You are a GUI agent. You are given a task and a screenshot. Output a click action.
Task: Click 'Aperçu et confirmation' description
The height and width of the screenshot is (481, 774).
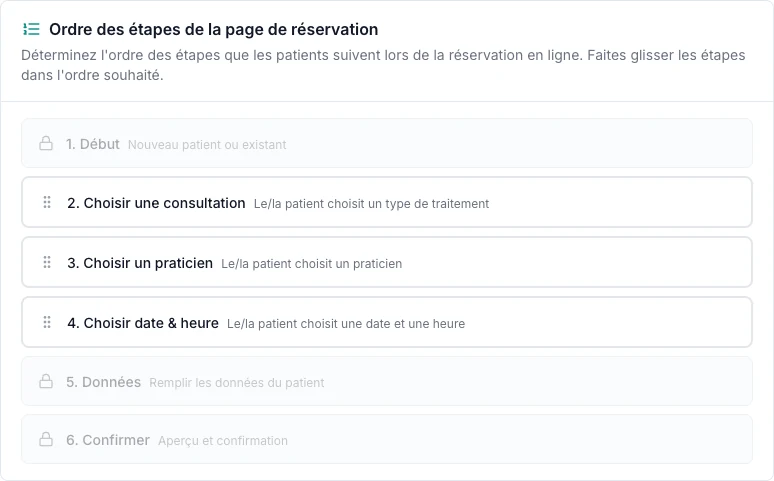(x=223, y=441)
